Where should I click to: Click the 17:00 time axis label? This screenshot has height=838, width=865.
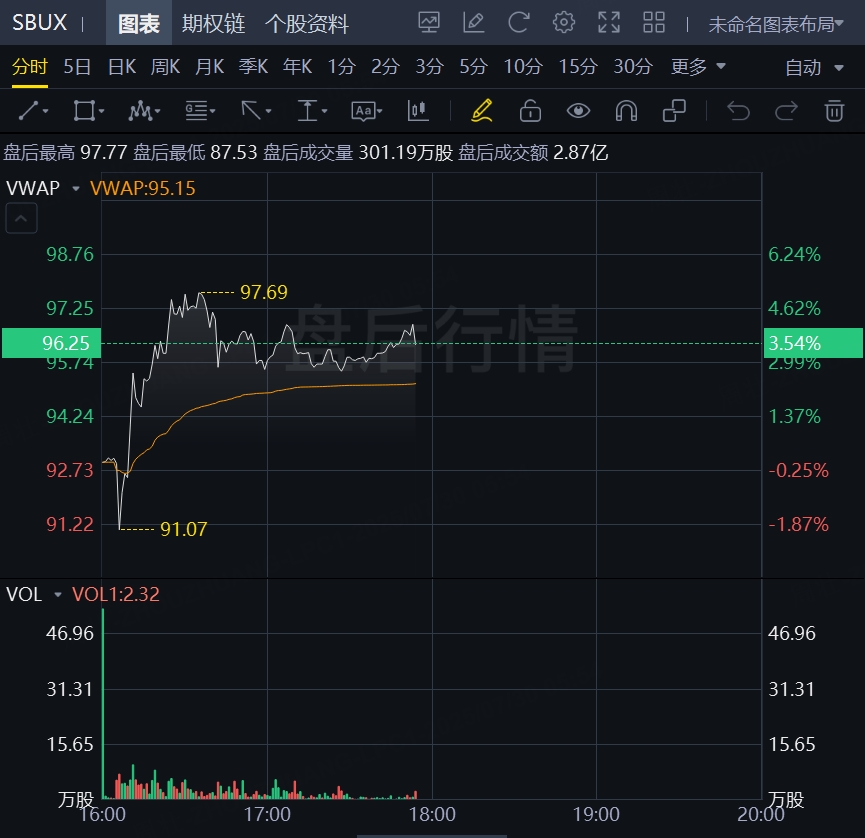point(267,814)
